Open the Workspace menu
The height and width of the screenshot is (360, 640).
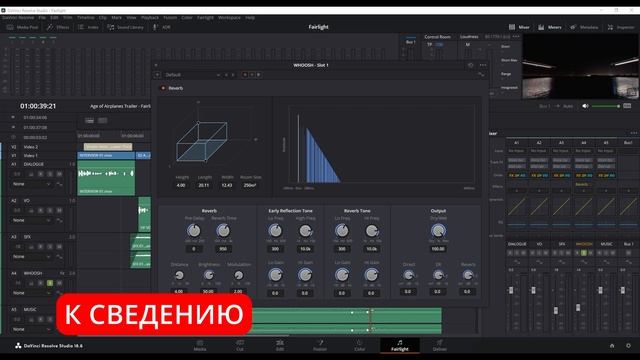coord(229,18)
